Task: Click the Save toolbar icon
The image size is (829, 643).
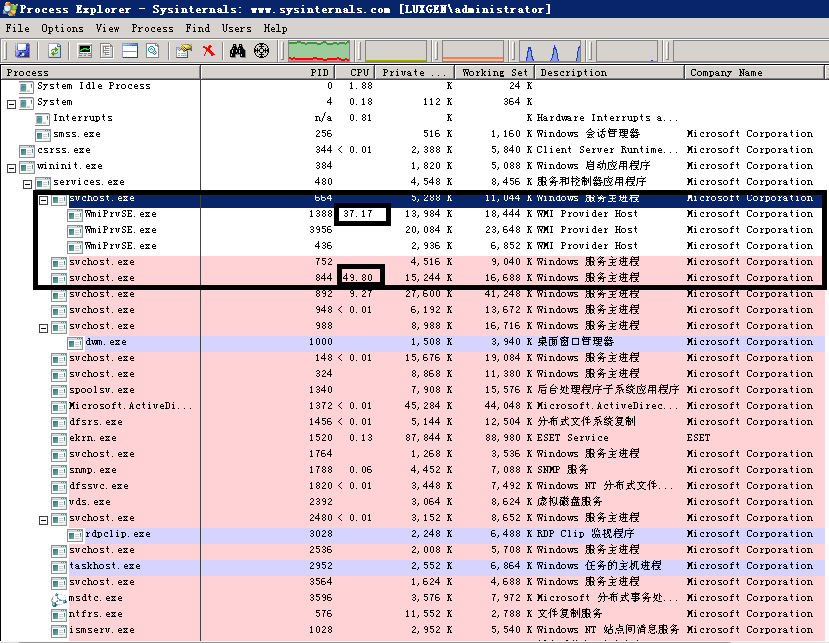Action: click(23, 50)
